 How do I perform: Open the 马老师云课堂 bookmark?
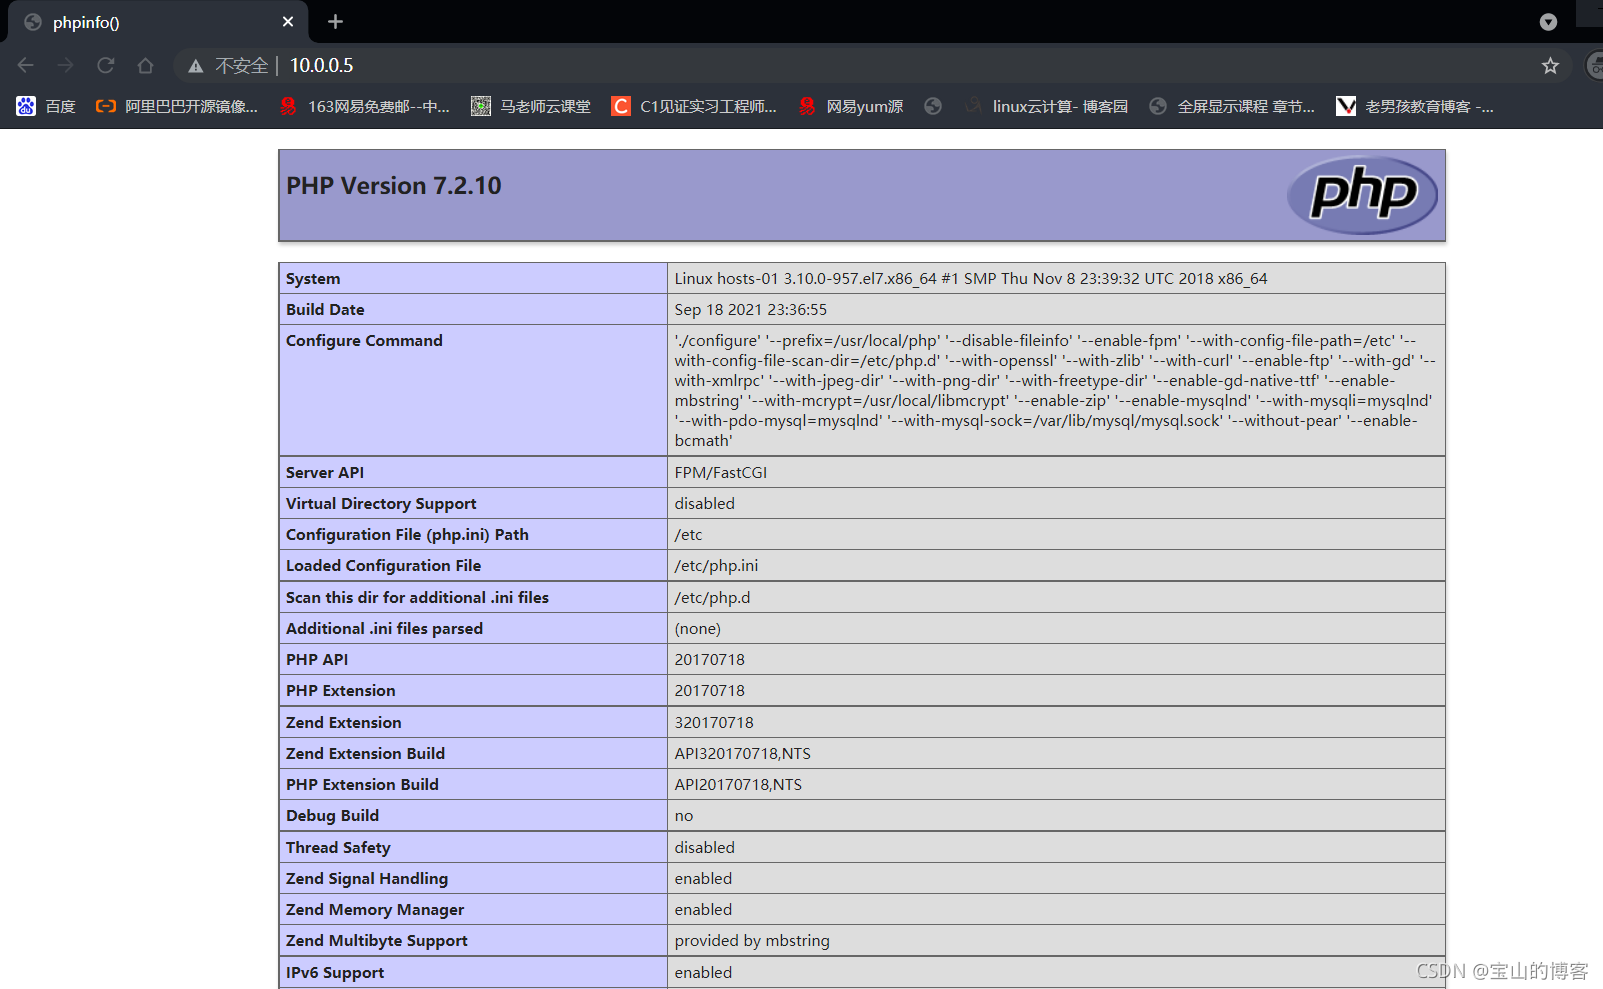[531, 106]
